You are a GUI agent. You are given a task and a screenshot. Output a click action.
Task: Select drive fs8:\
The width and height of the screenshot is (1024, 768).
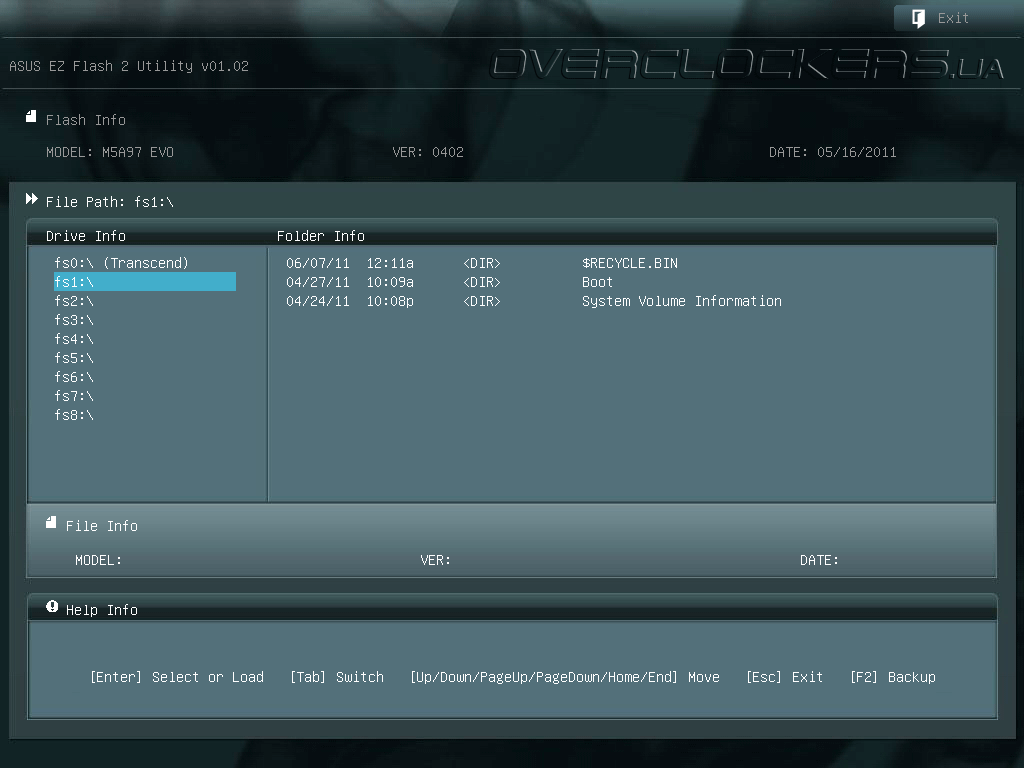coord(74,415)
